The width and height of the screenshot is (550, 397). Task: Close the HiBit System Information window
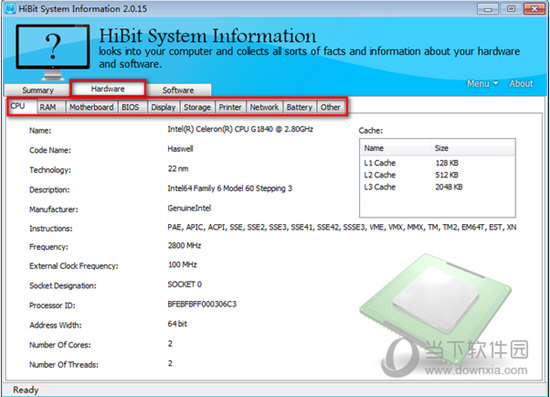[534, 8]
